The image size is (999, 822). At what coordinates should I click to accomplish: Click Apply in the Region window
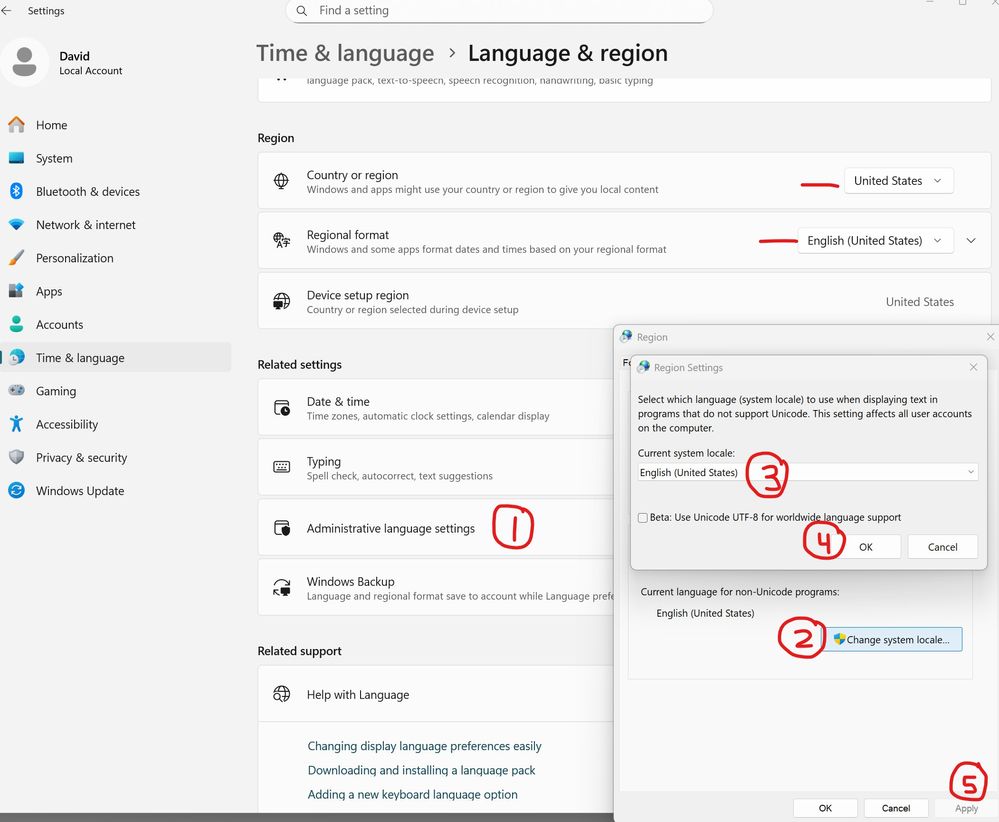[966, 808]
